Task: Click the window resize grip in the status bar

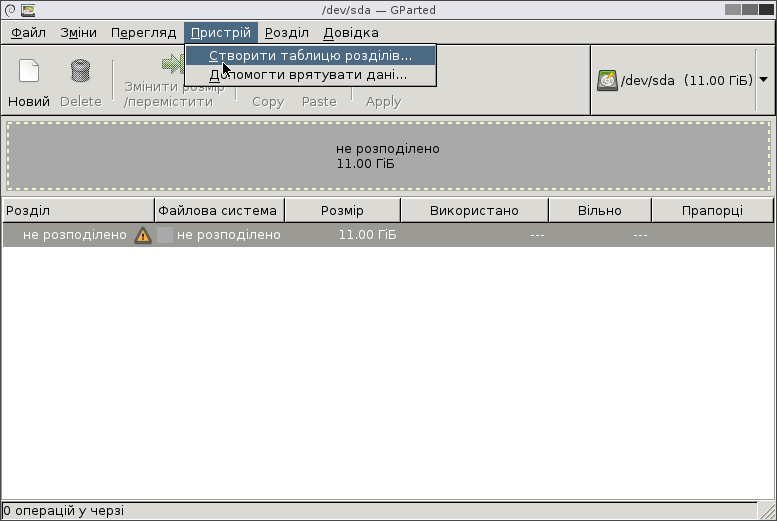Action: pyautogui.click(x=767, y=511)
